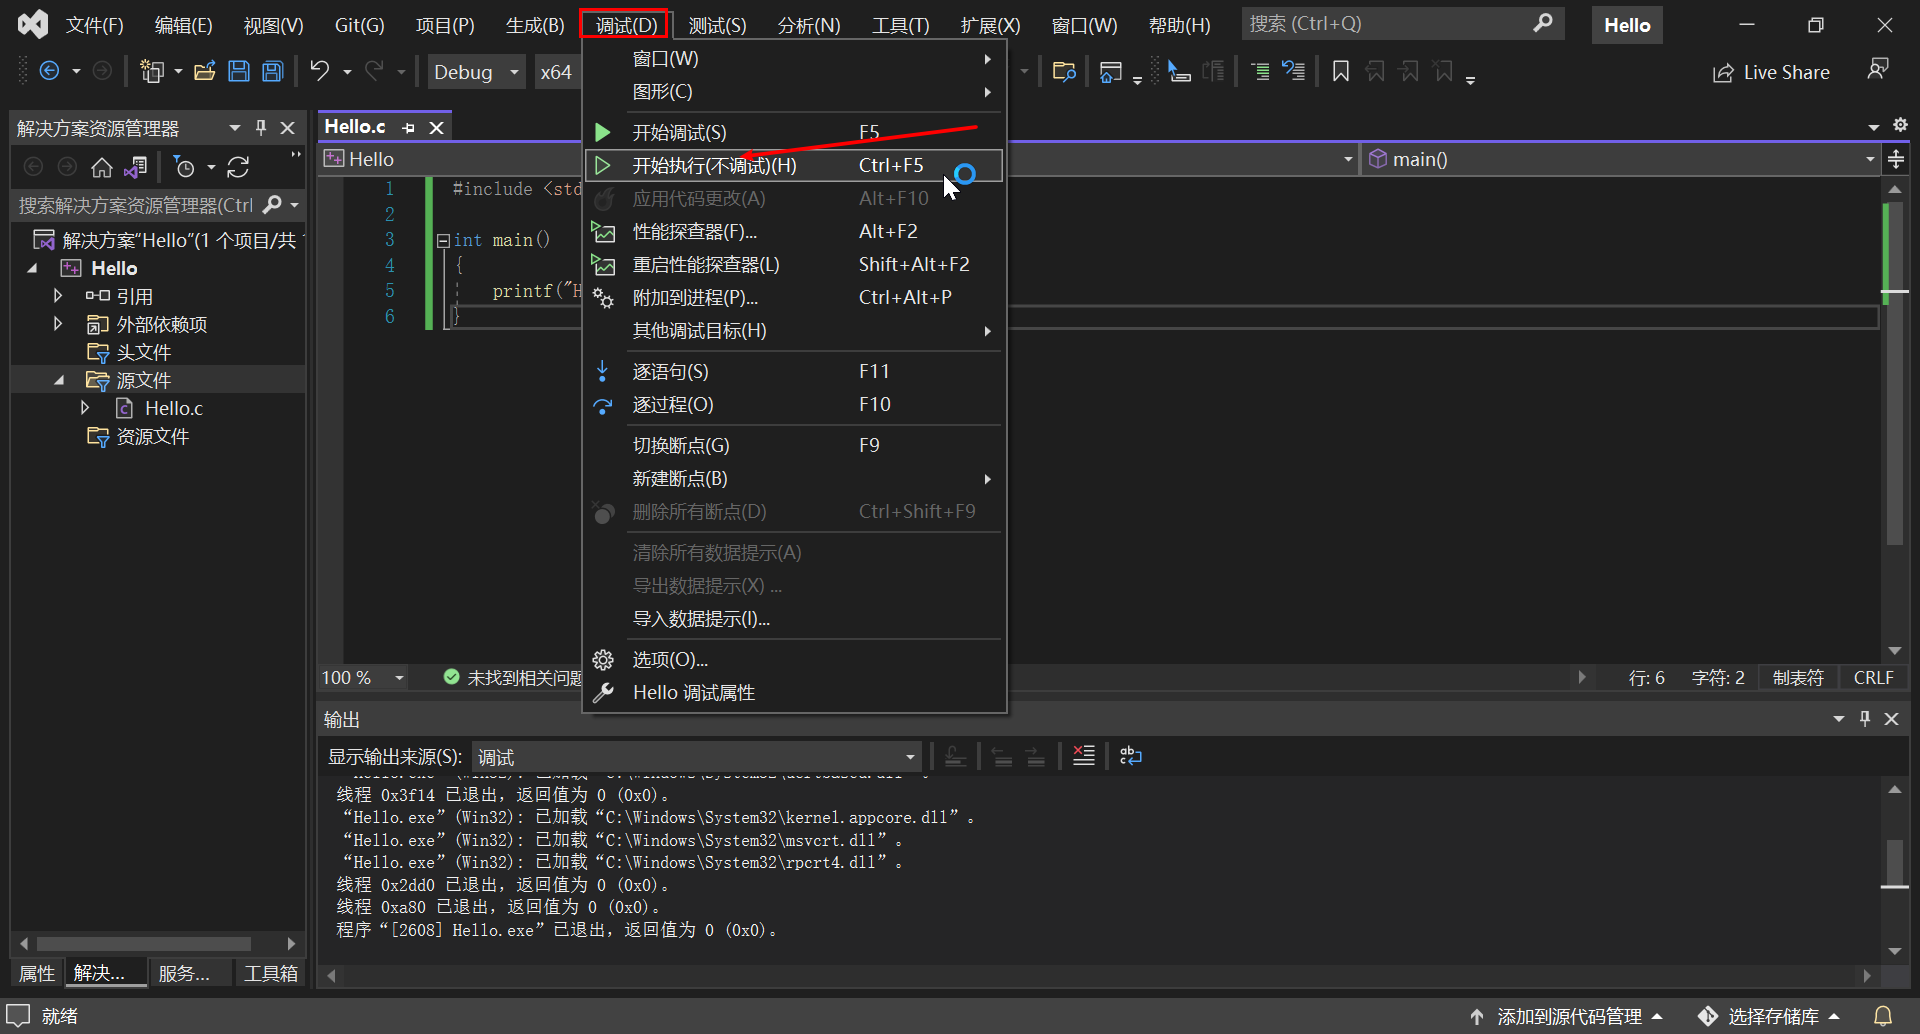
Task: Pin the Solution Explorer panel
Action: 261,127
